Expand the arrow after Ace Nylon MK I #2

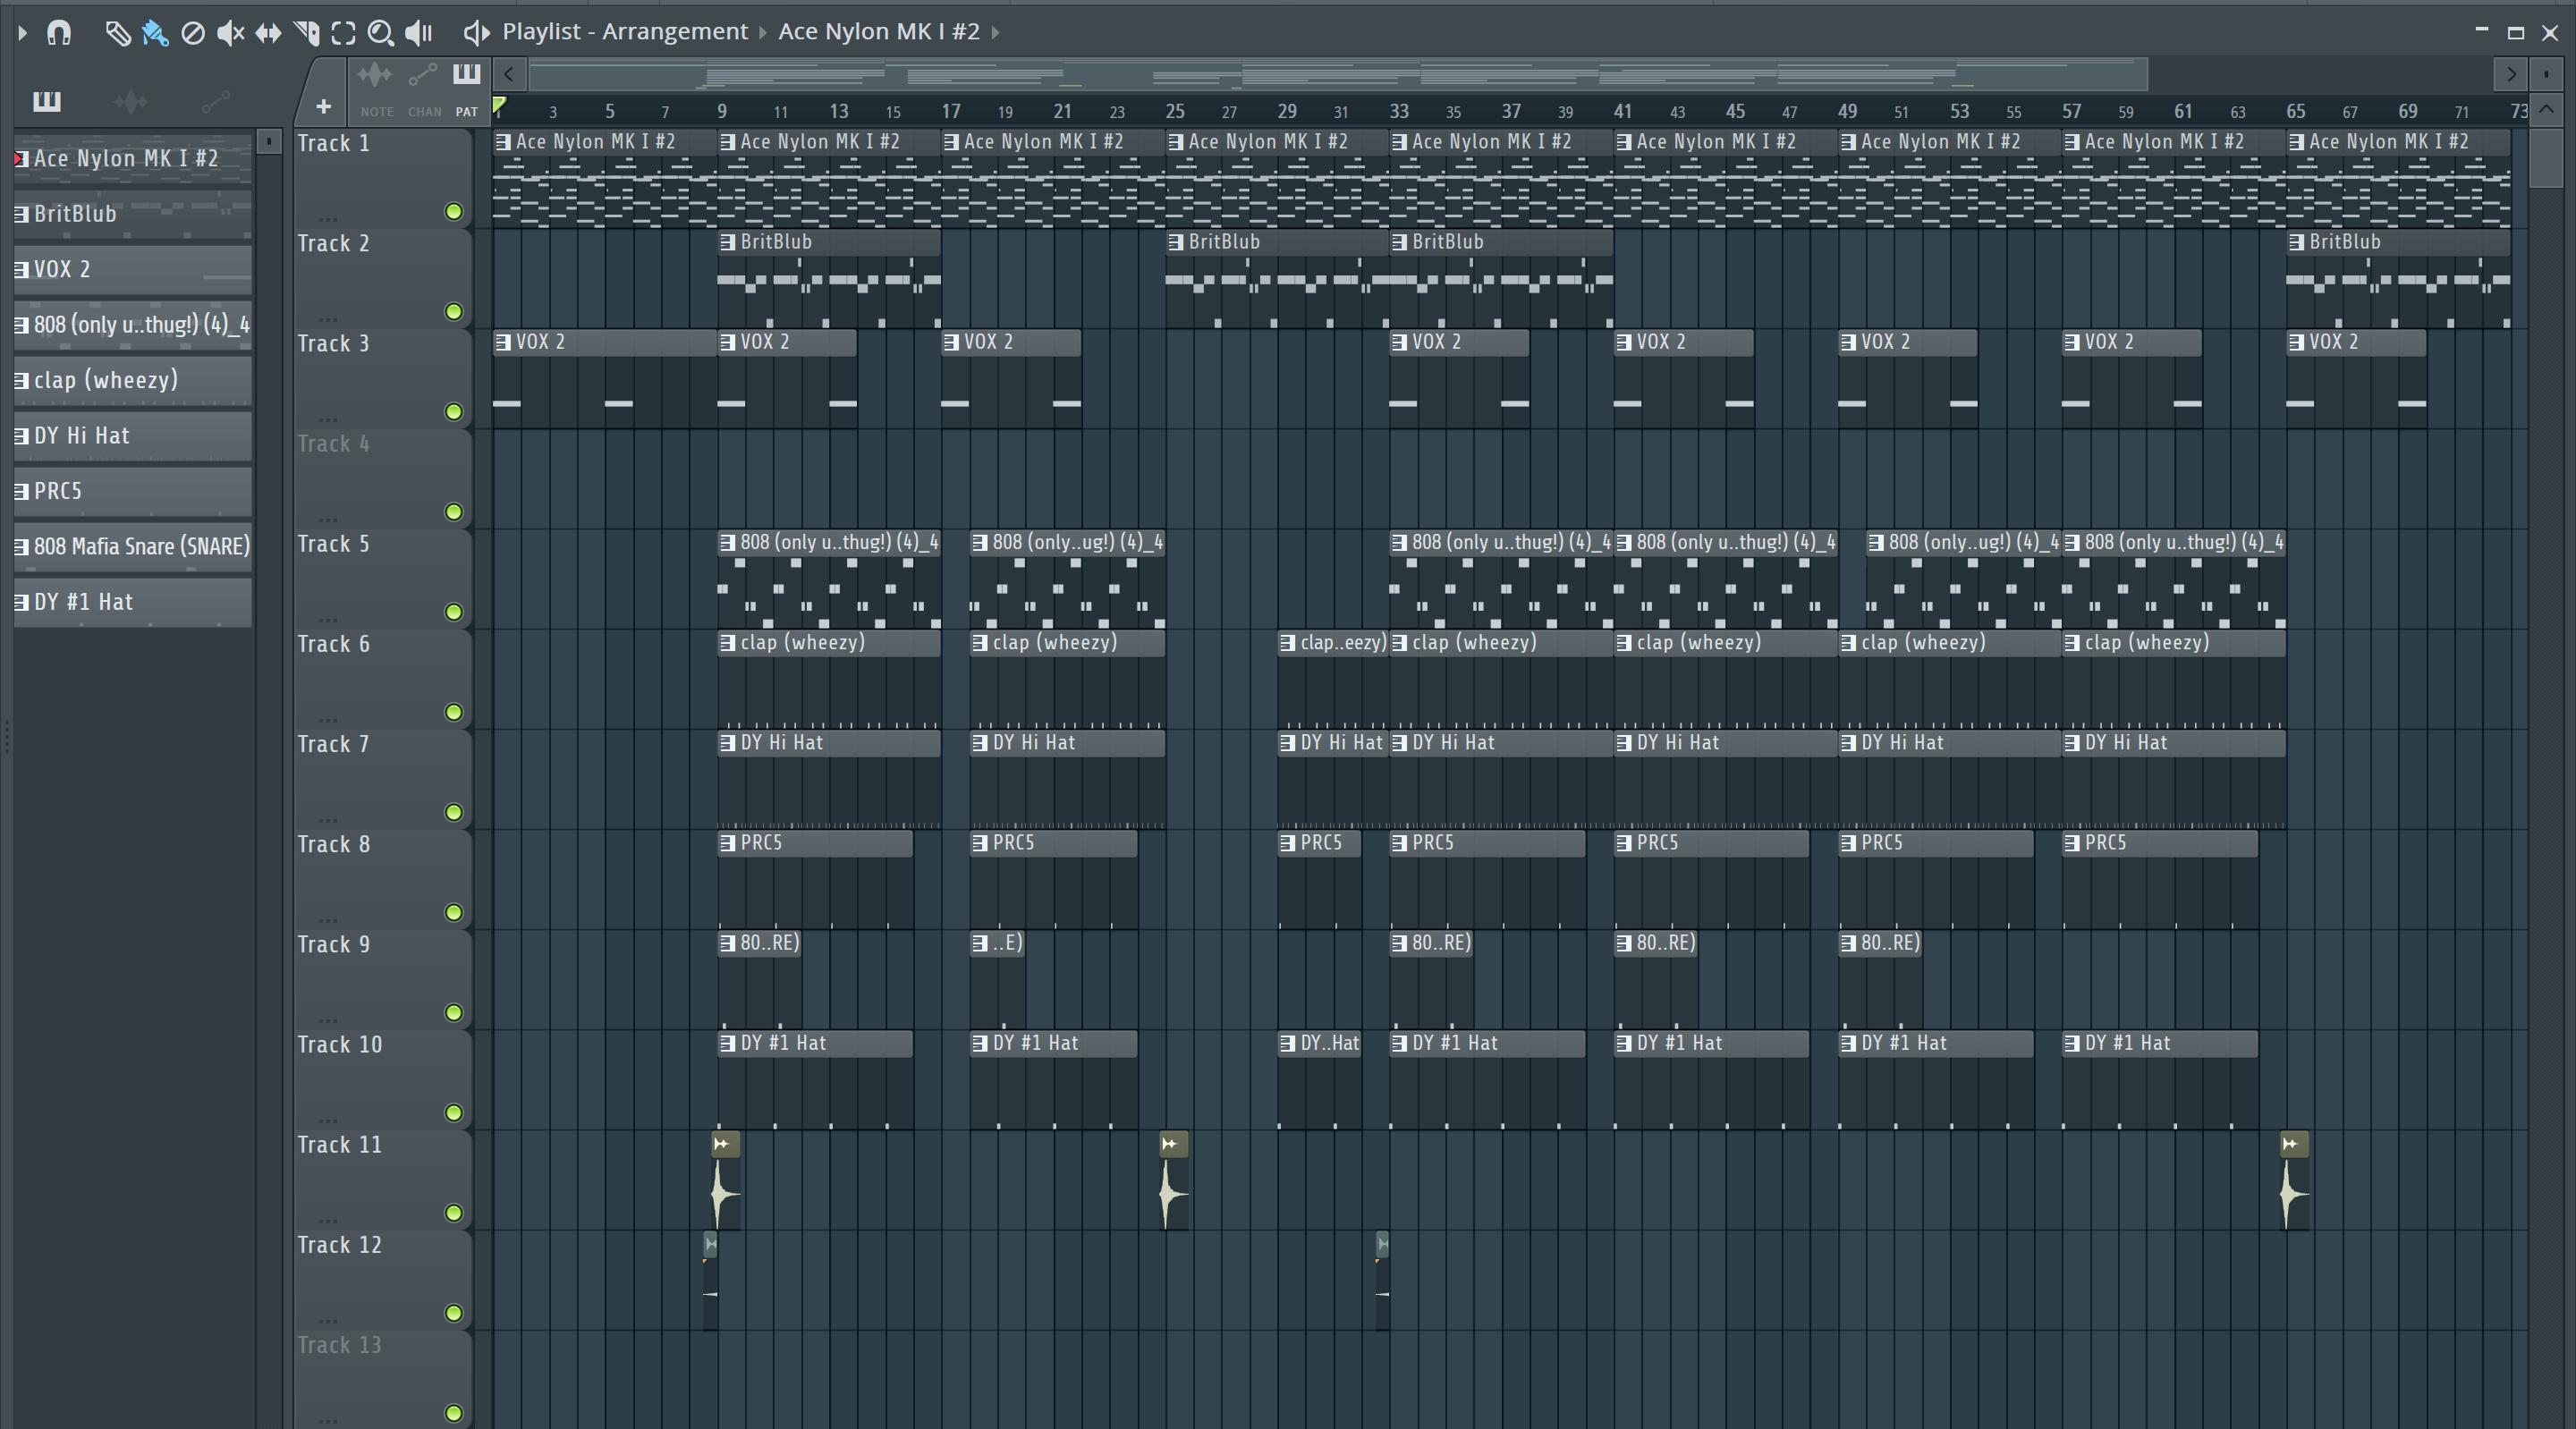tap(996, 32)
